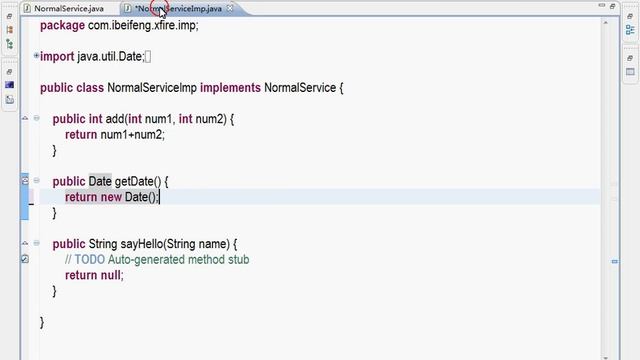The height and width of the screenshot is (360, 640).
Task: Click 'java.util.Date' in the import line
Action: (109, 56)
